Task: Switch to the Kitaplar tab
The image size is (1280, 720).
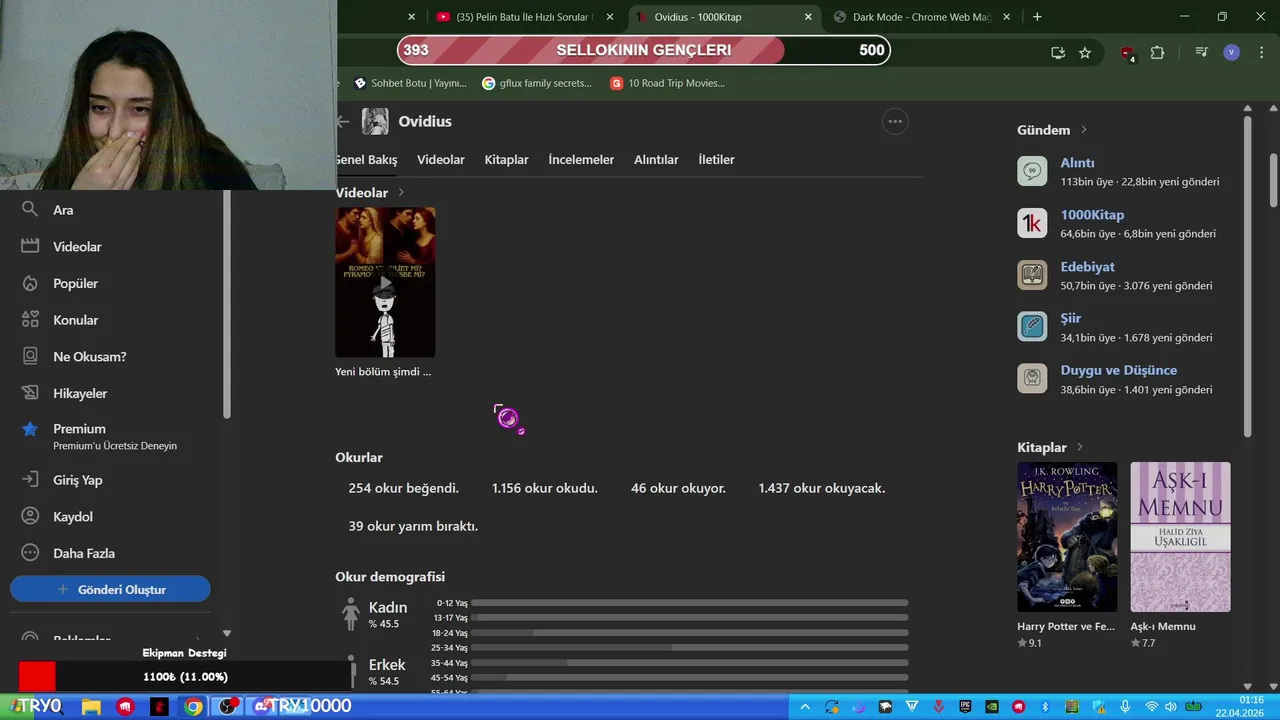Action: tap(507, 160)
